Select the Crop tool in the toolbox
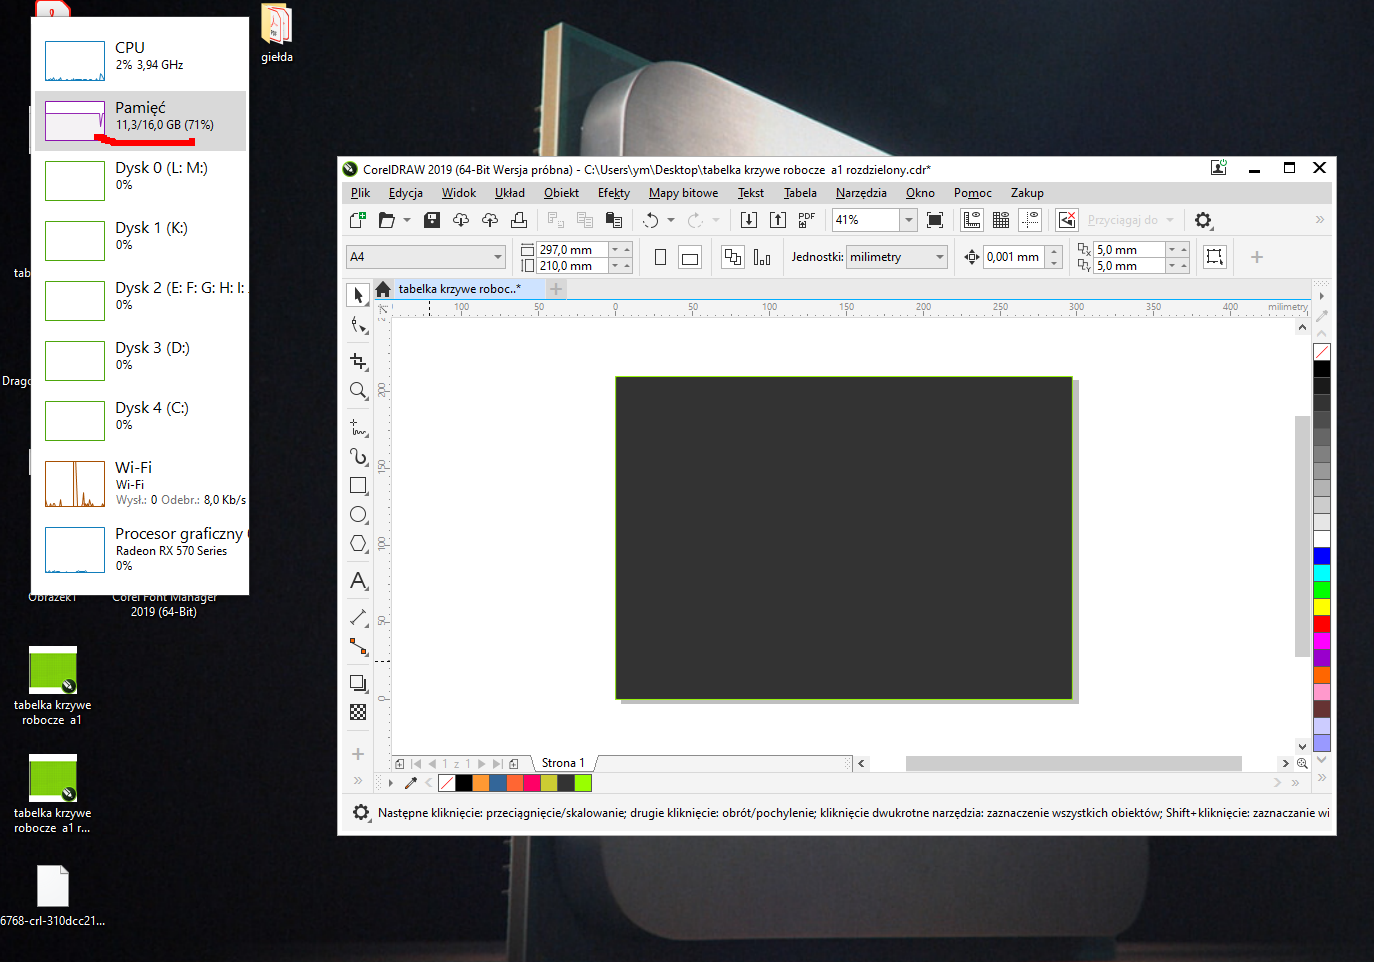The image size is (1374, 962). point(358,361)
